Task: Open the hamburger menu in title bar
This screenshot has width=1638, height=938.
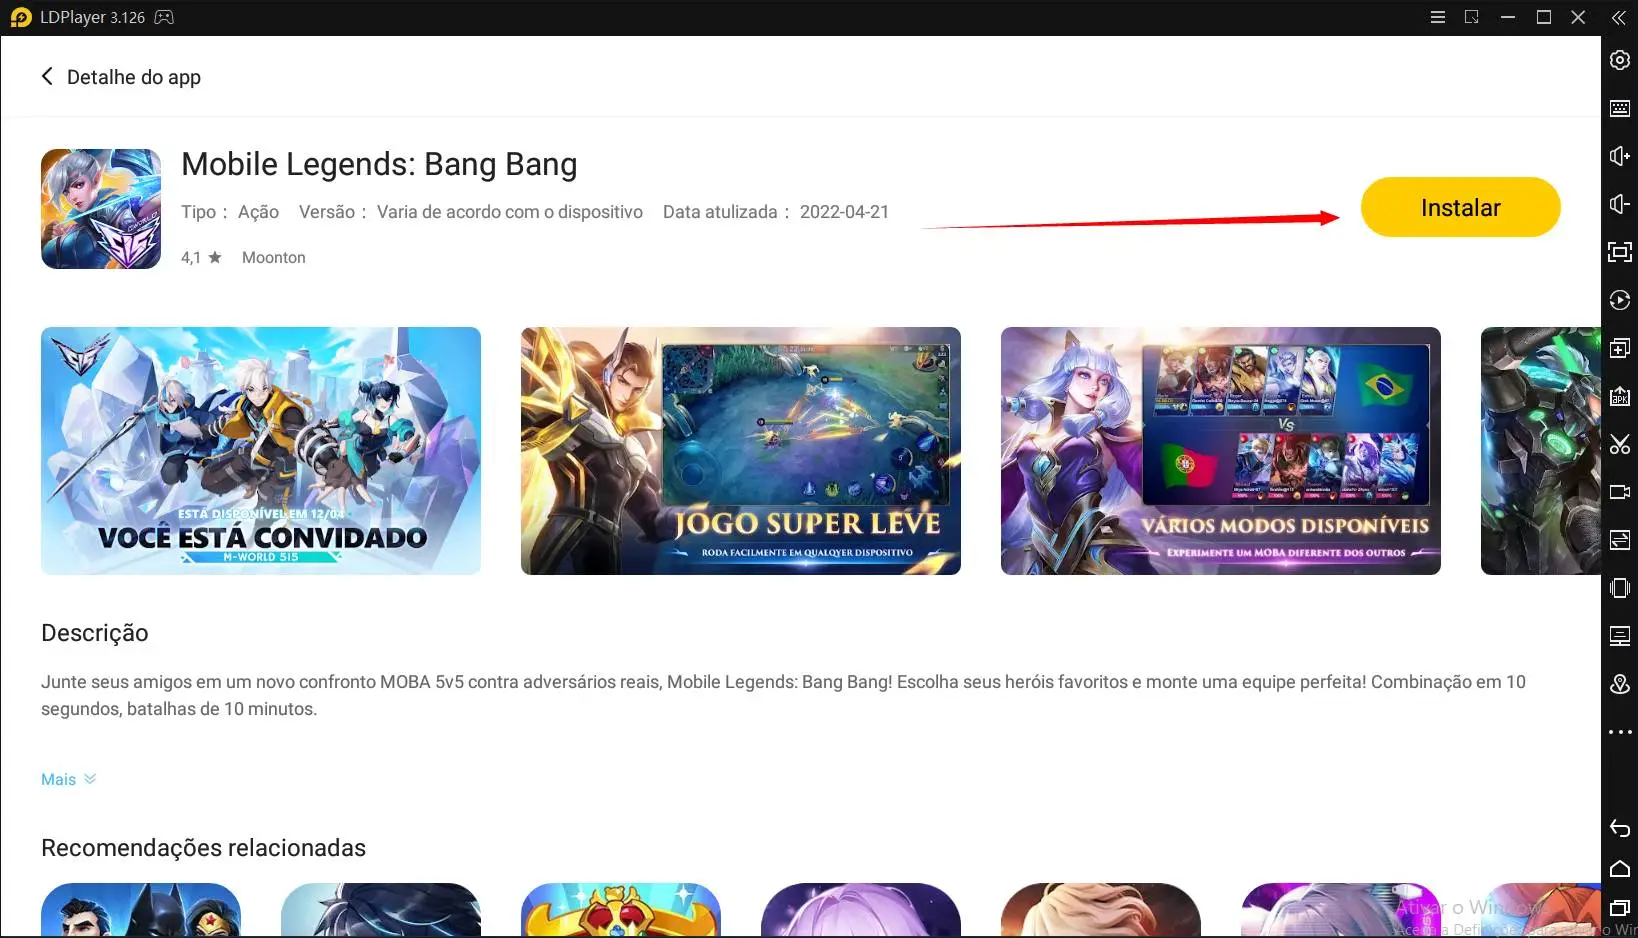Action: [1438, 17]
